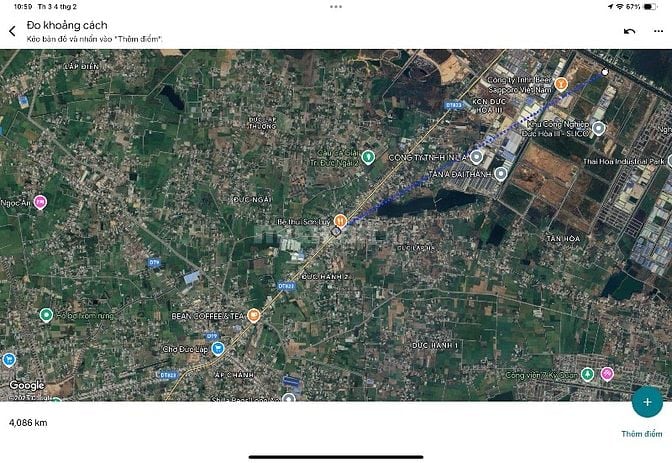
Task: Tap the home indicator bar
Action: (336, 457)
